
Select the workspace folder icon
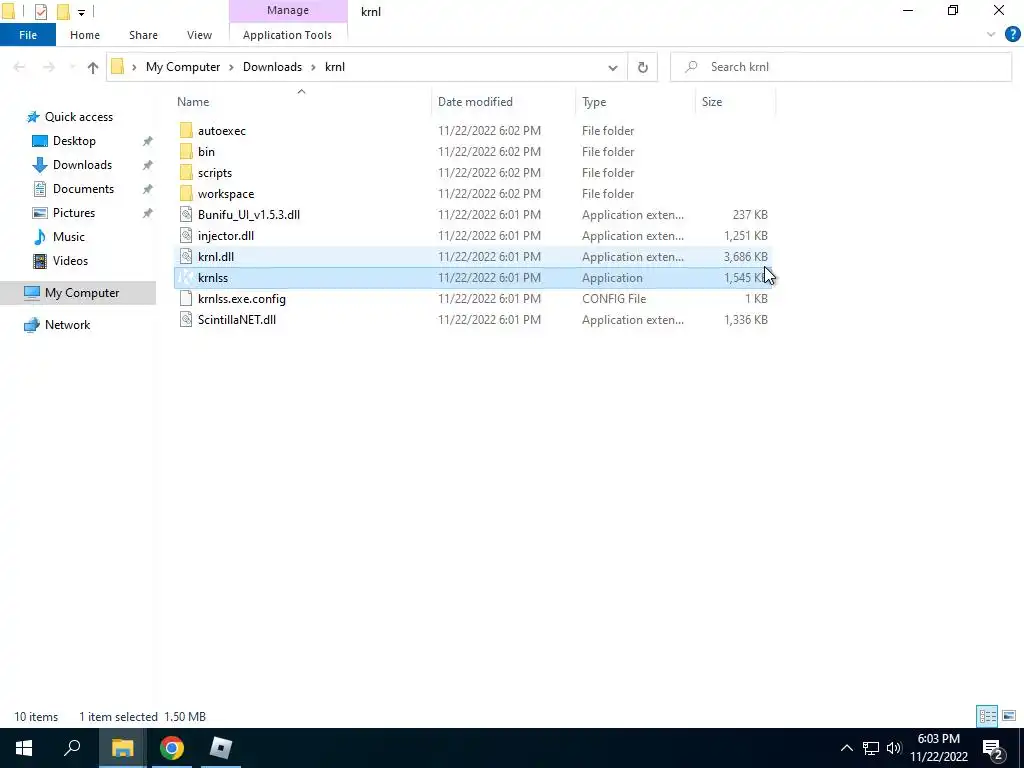(186, 193)
